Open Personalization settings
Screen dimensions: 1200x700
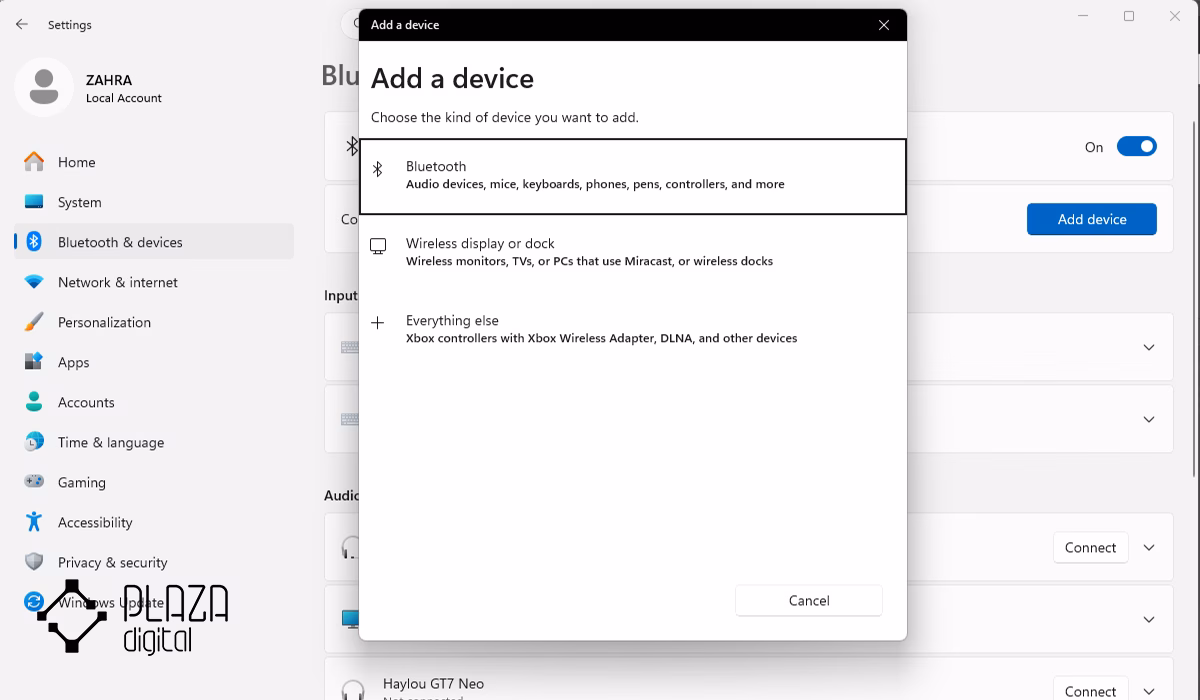(x=154, y=322)
